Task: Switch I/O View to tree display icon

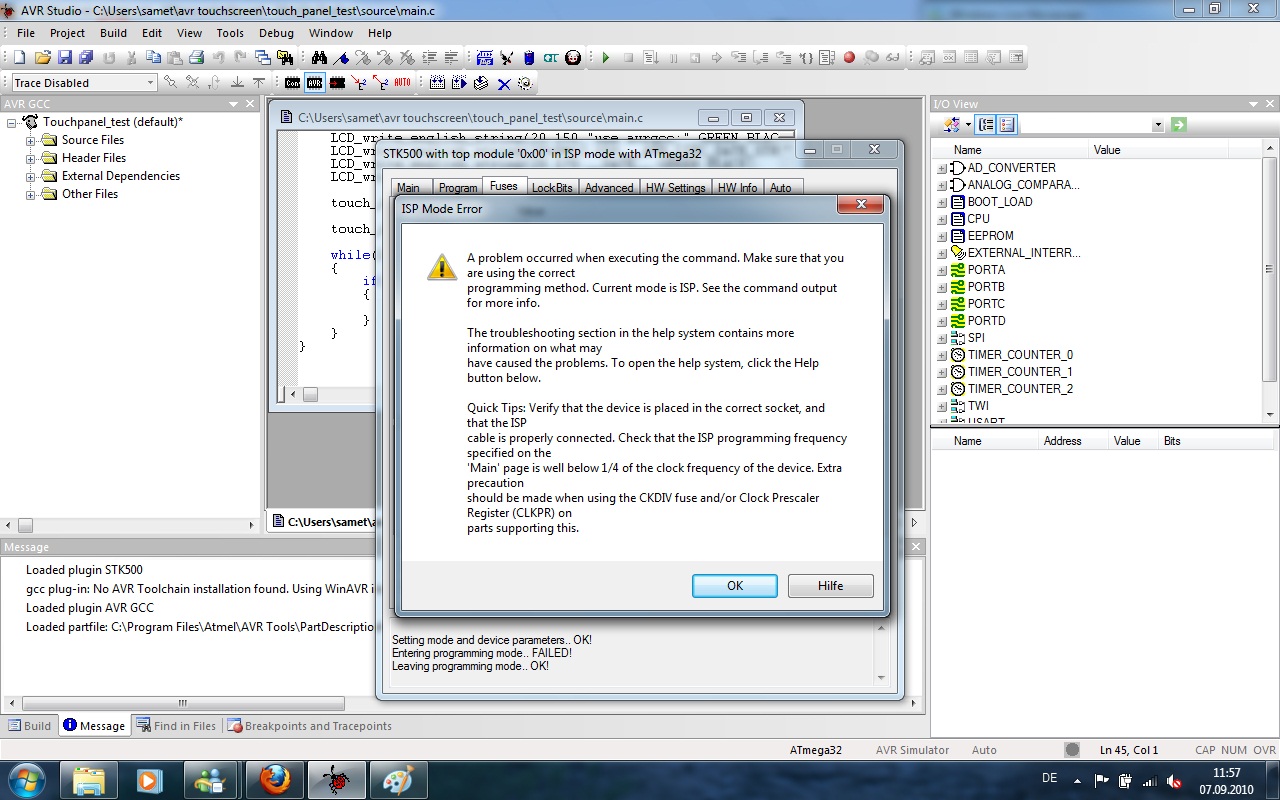Action: click(986, 125)
